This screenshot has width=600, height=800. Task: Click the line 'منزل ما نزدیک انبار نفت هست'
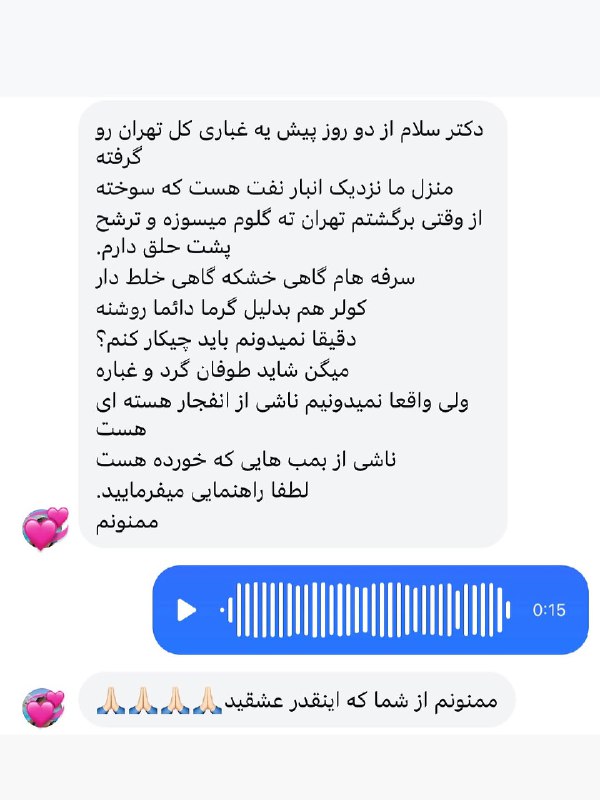274,189
